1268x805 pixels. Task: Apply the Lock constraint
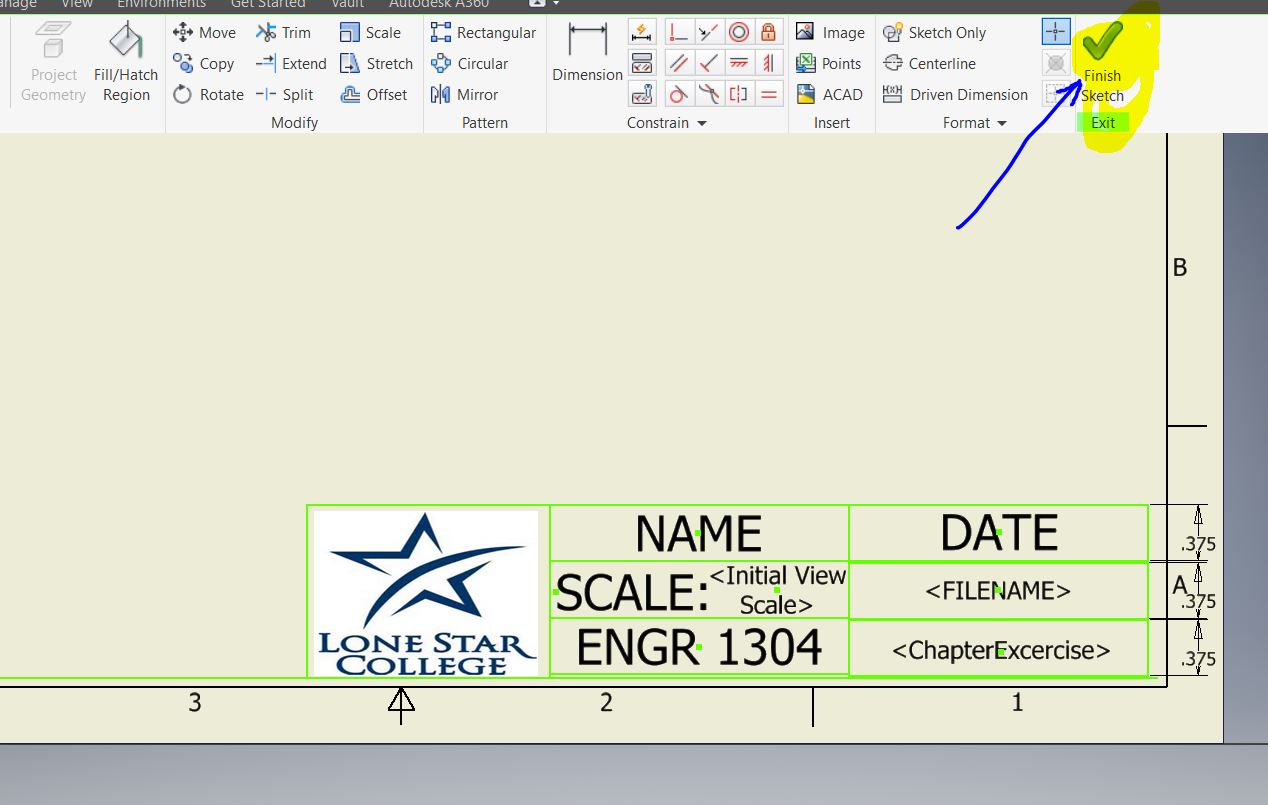click(x=768, y=31)
